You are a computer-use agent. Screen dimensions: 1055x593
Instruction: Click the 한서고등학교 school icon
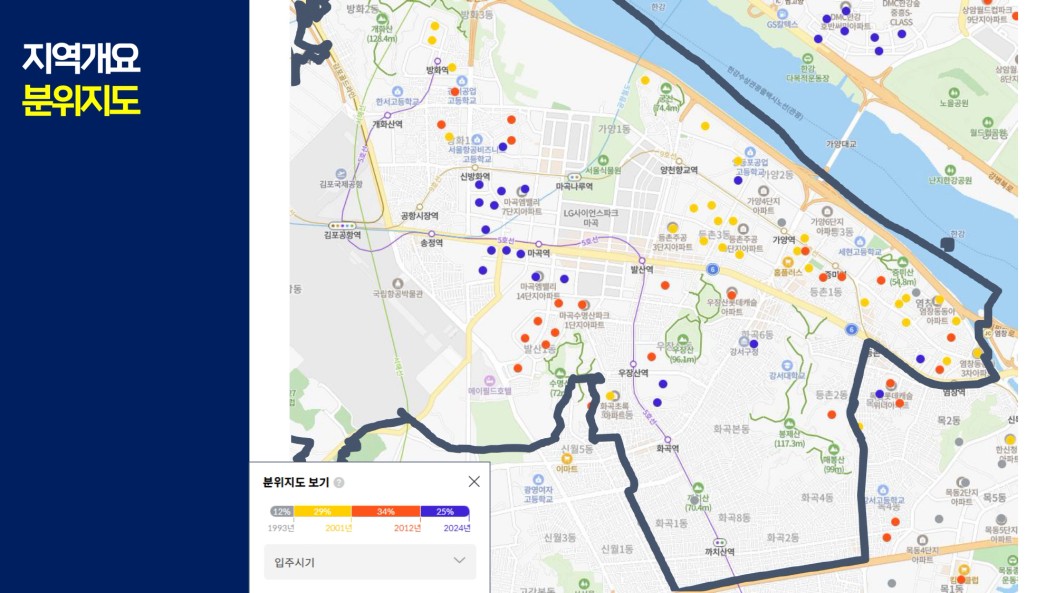click(x=397, y=91)
